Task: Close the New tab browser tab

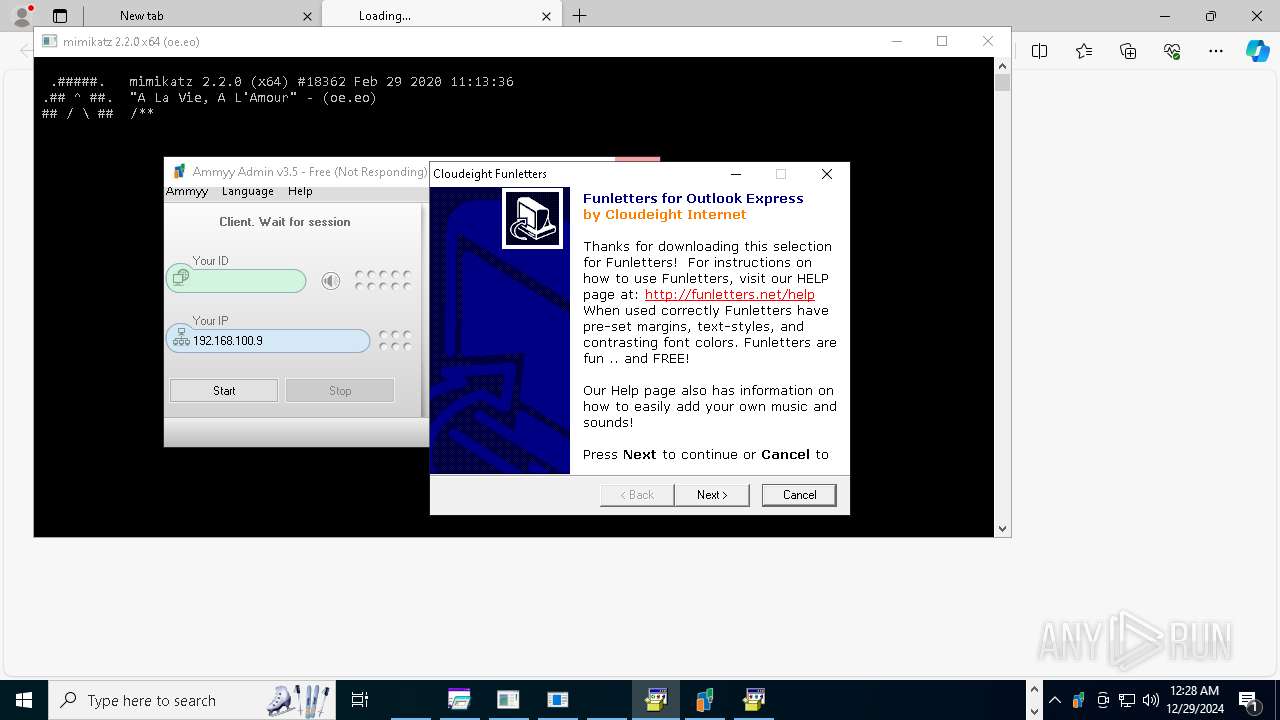Action: (x=307, y=16)
